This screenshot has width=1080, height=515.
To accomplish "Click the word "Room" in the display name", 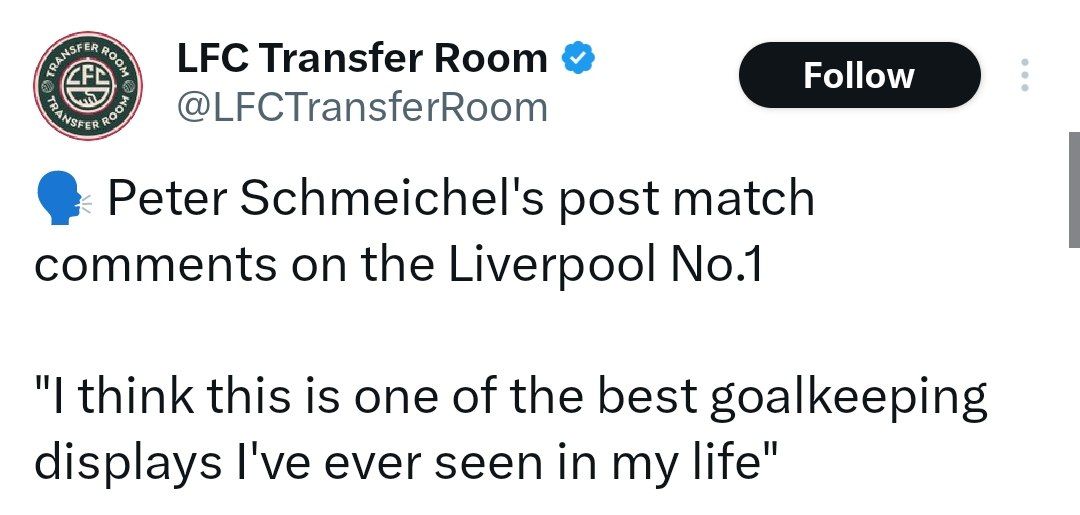I will coord(490,59).
